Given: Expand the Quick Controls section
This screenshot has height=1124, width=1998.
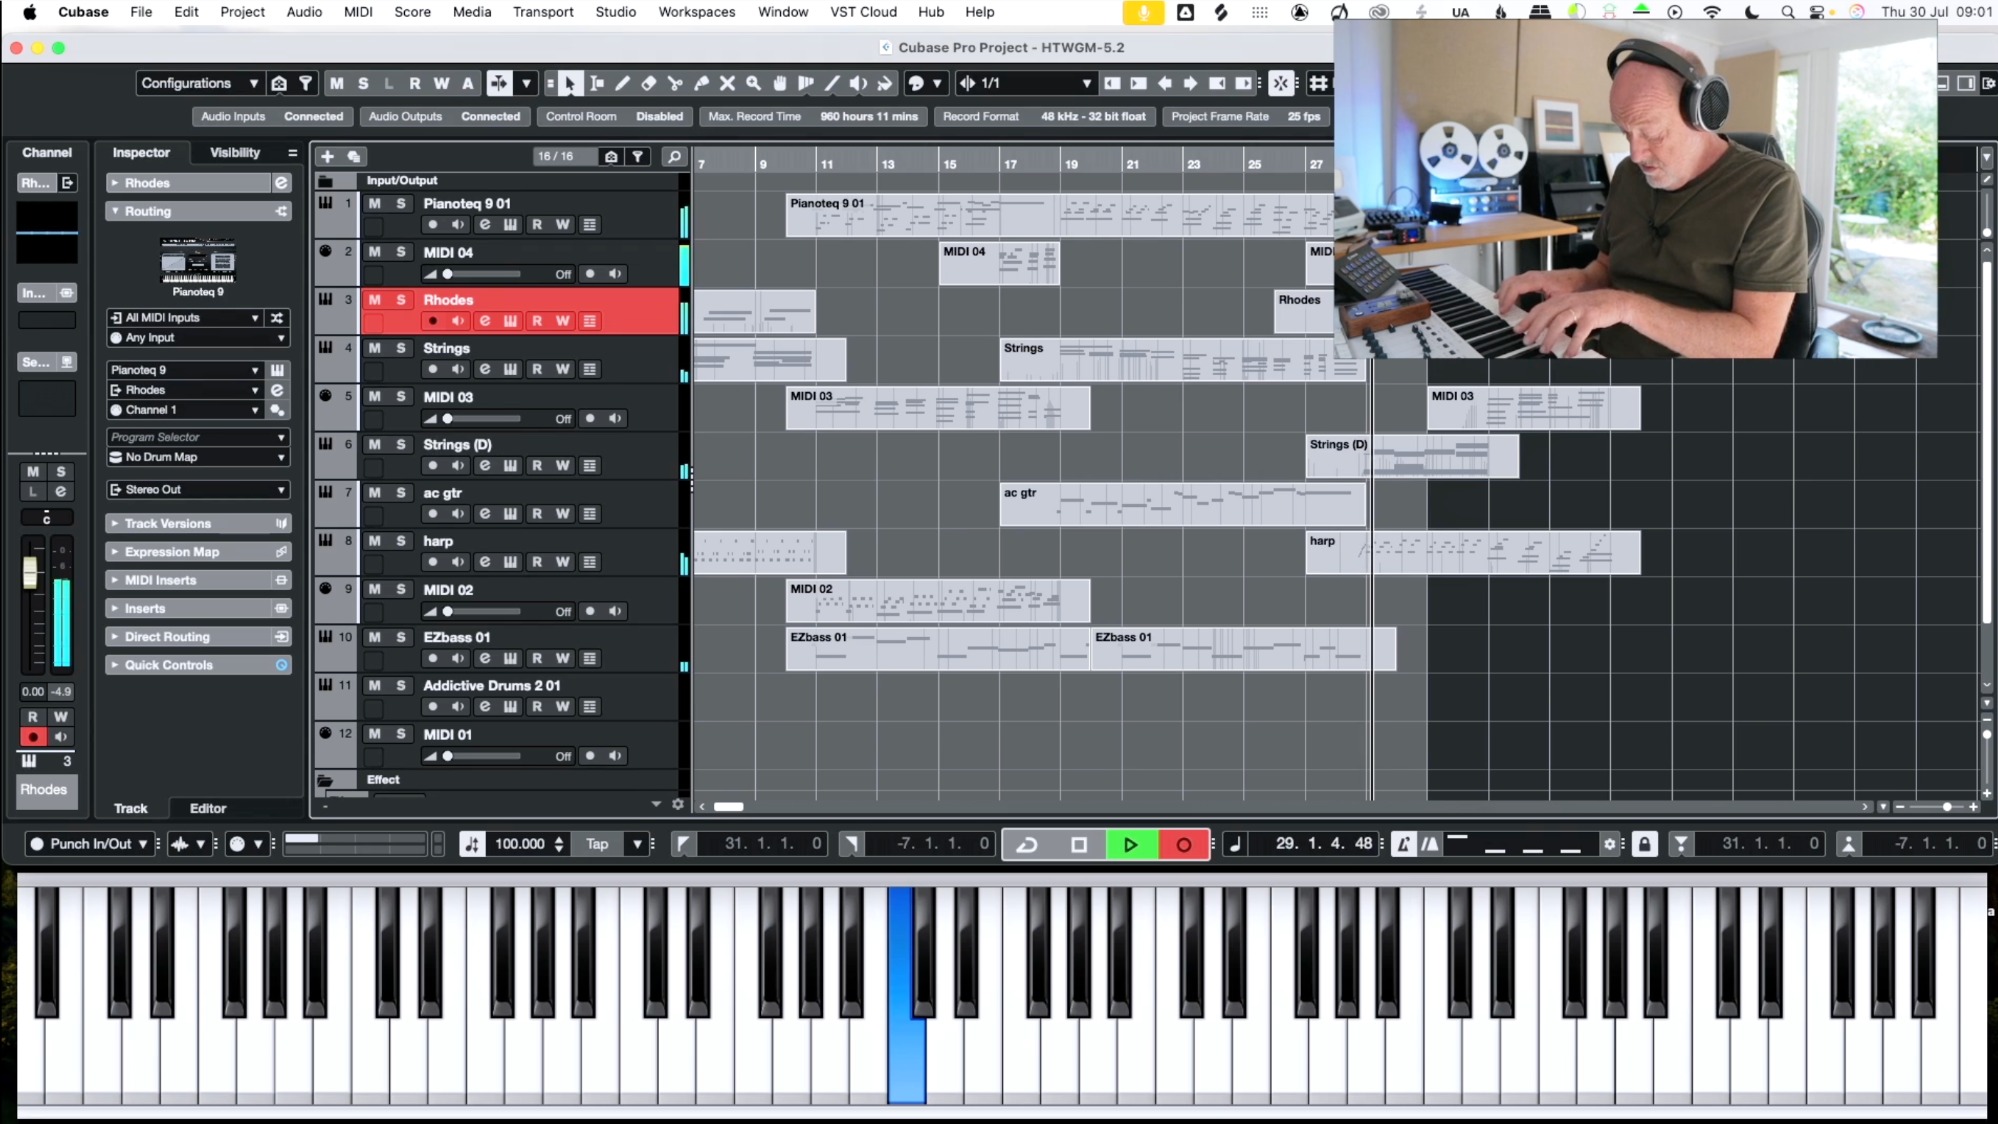Looking at the screenshot, I should (x=198, y=665).
